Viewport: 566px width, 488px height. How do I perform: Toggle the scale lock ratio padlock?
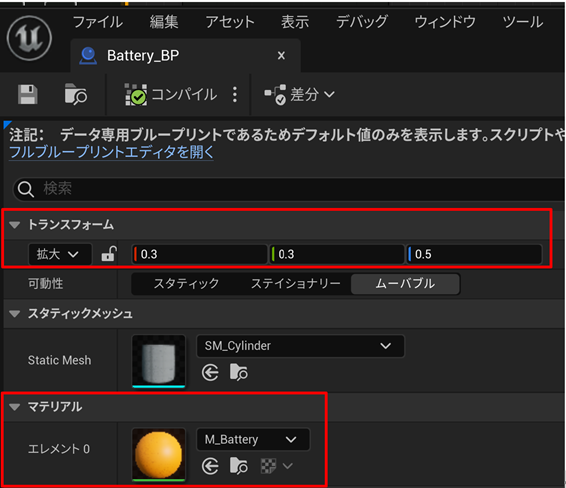click(x=109, y=254)
